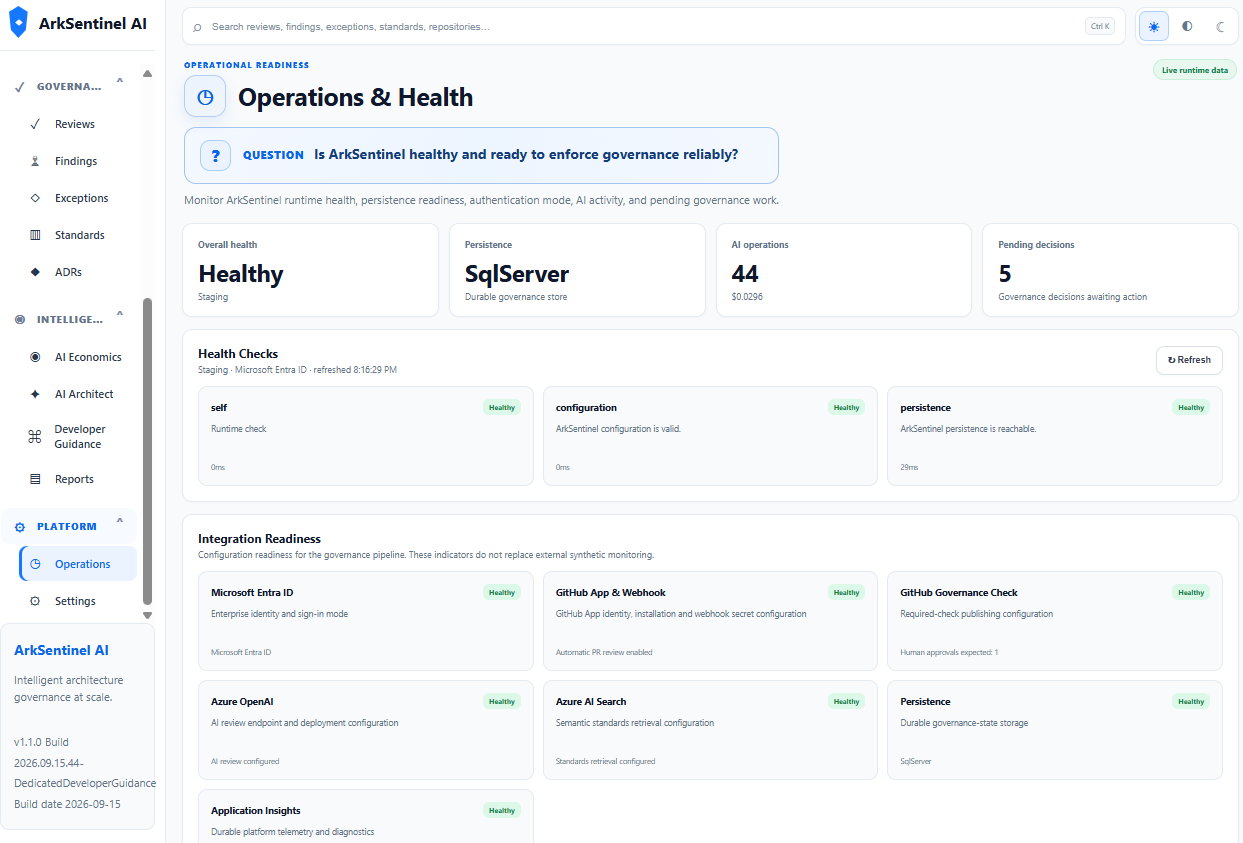Viewport: 1243px width, 843px height.
Task: Click the Settings gear icon in sidebar
Action: [x=35, y=601]
